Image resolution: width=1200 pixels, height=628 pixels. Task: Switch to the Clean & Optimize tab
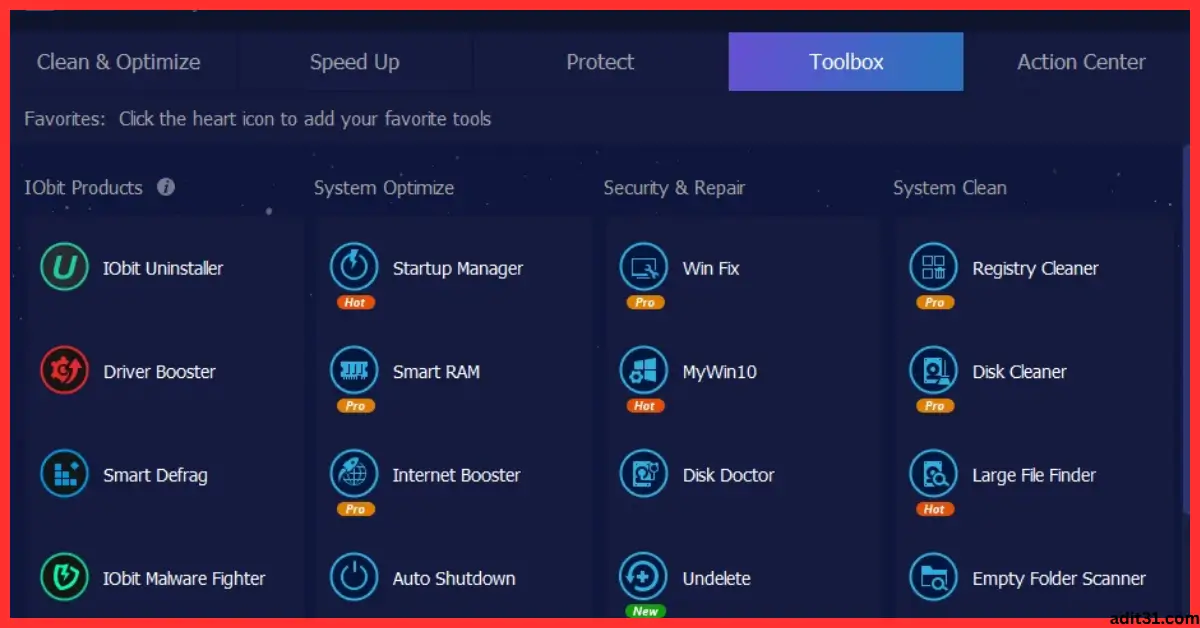coord(119,62)
